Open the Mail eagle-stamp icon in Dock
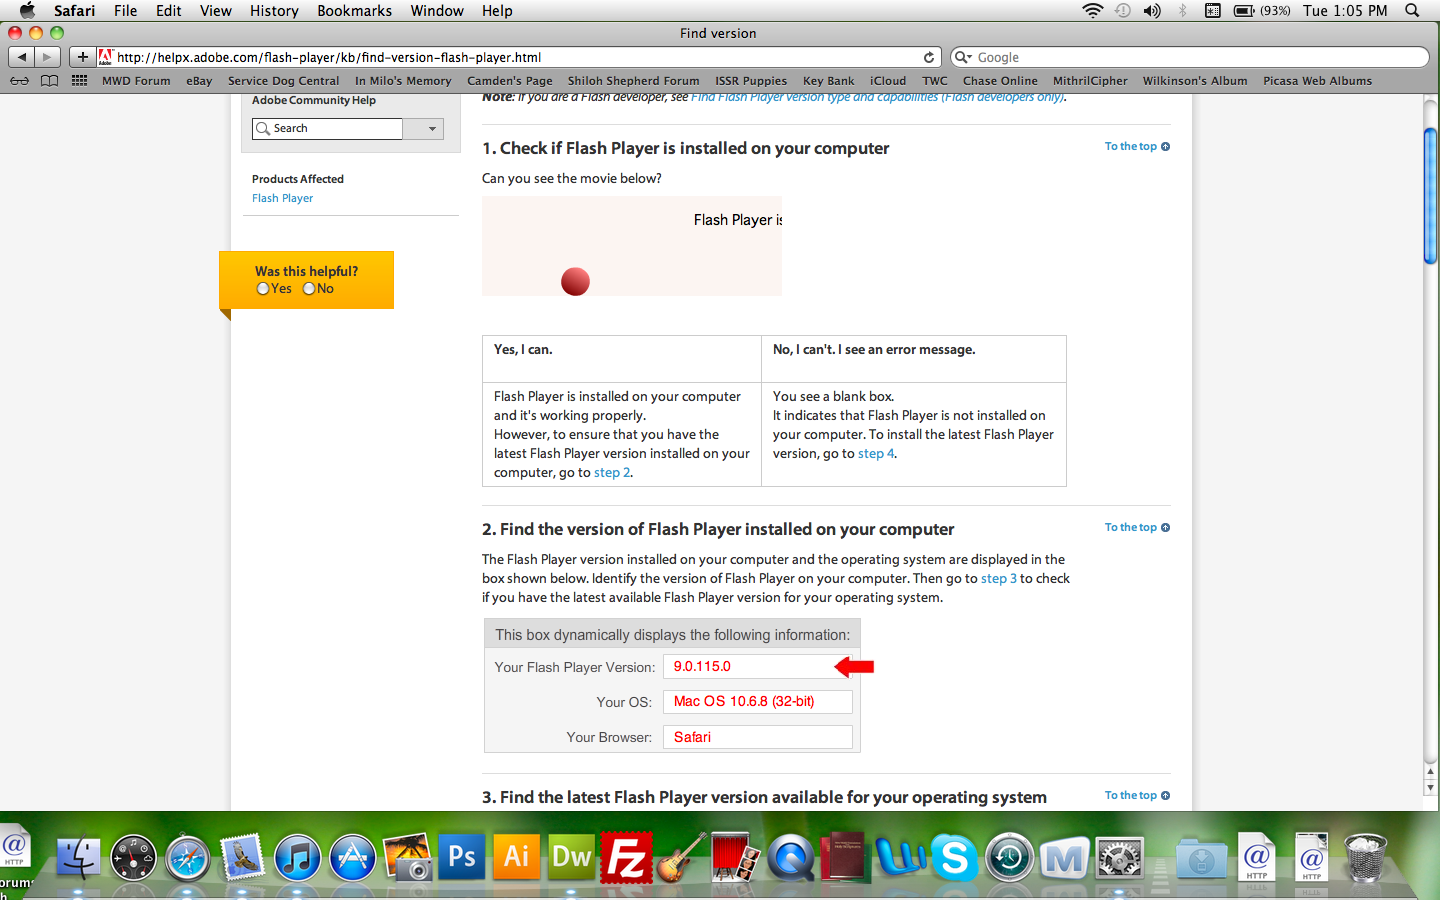 point(243,857)
